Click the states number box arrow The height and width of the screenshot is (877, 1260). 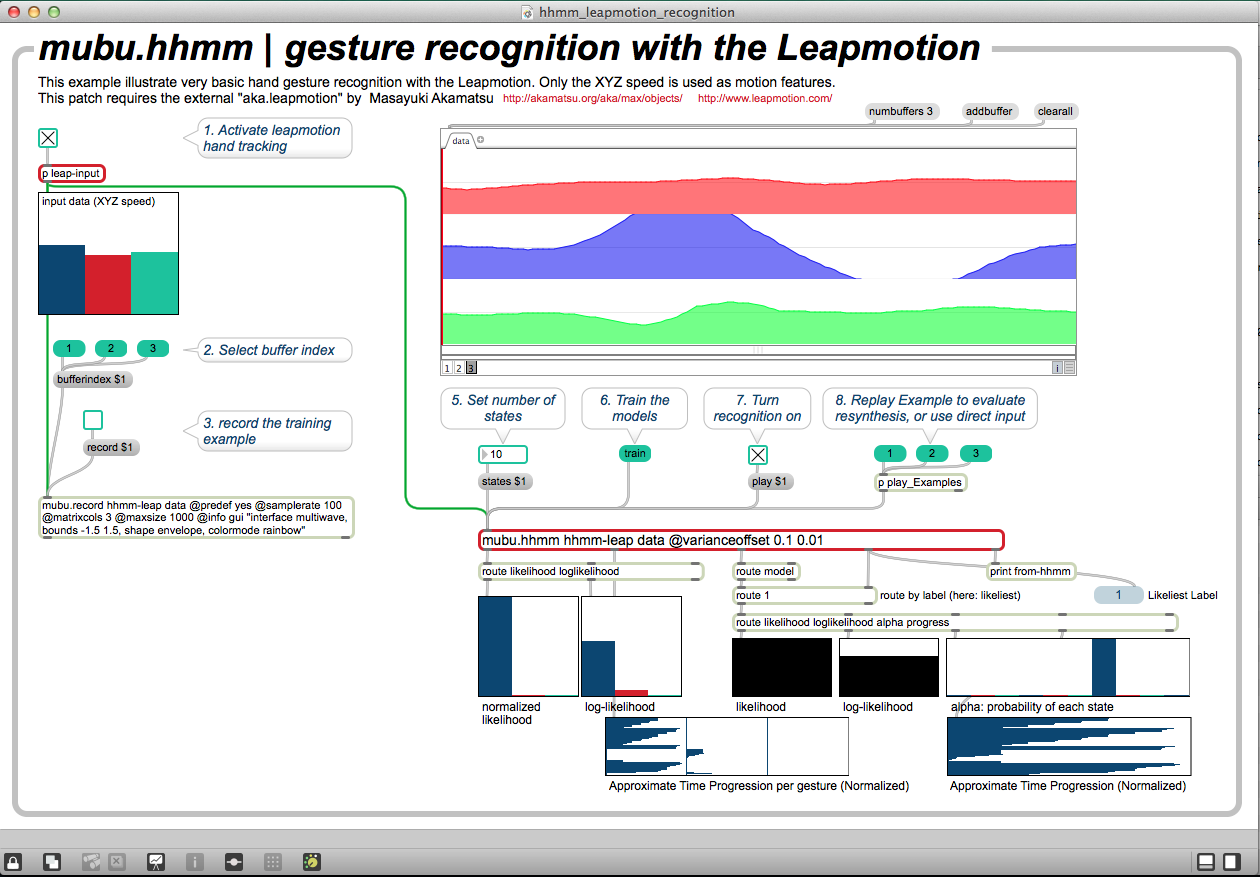(486, 455)
